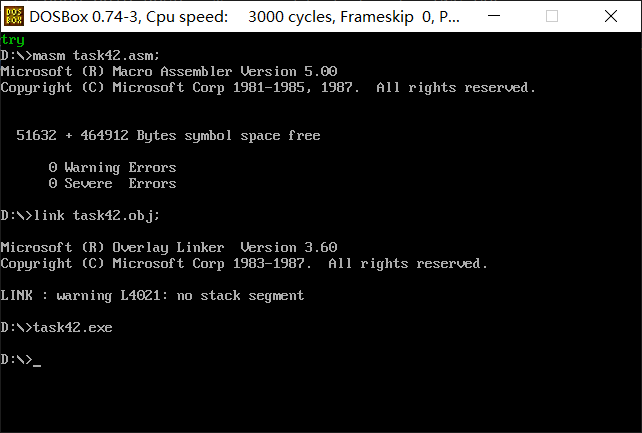Close the DOSBox window
This screenshot has height=433, width=642.
[x=608, y=17]
